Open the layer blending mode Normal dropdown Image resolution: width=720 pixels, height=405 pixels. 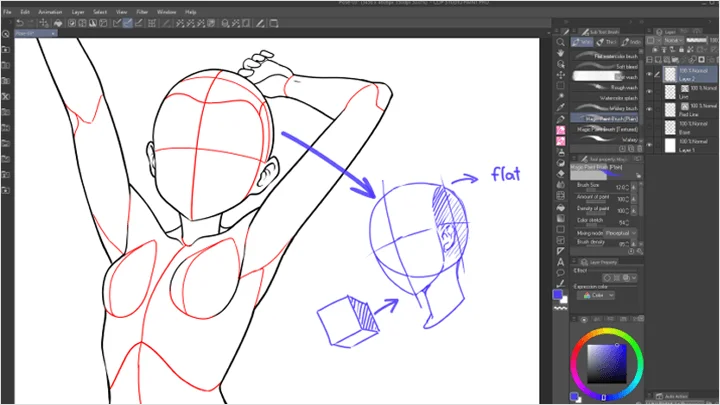pyautogui.click(x=673, y=40)
